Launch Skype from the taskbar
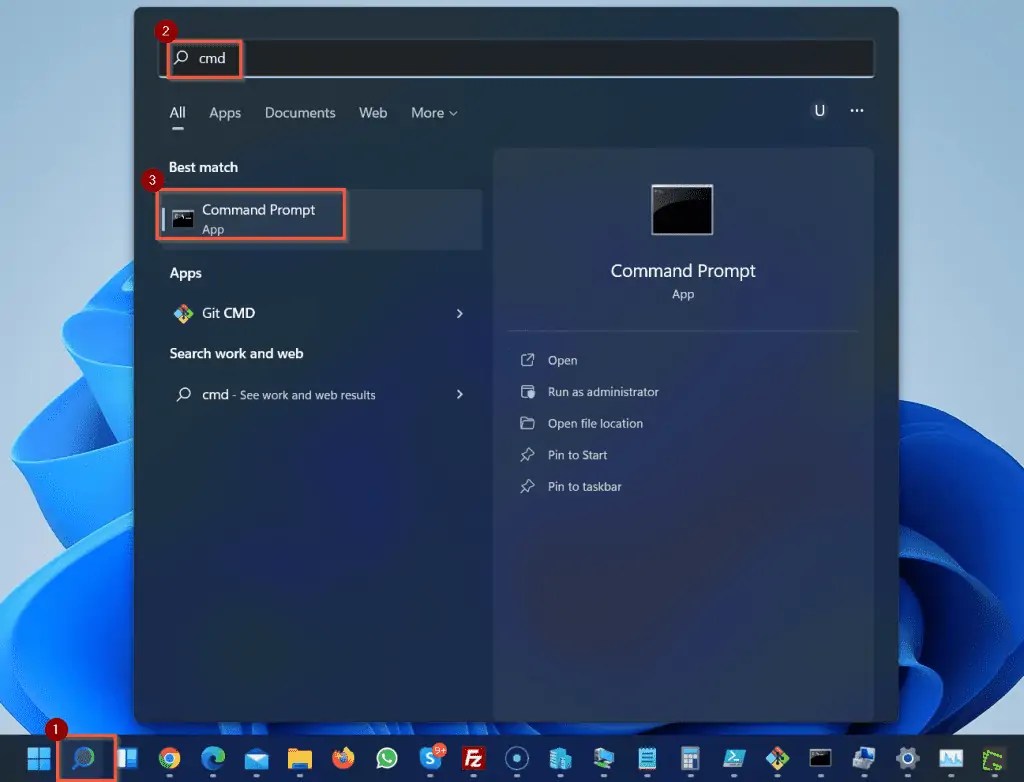Screen dimensions: 1024x782 429,760
